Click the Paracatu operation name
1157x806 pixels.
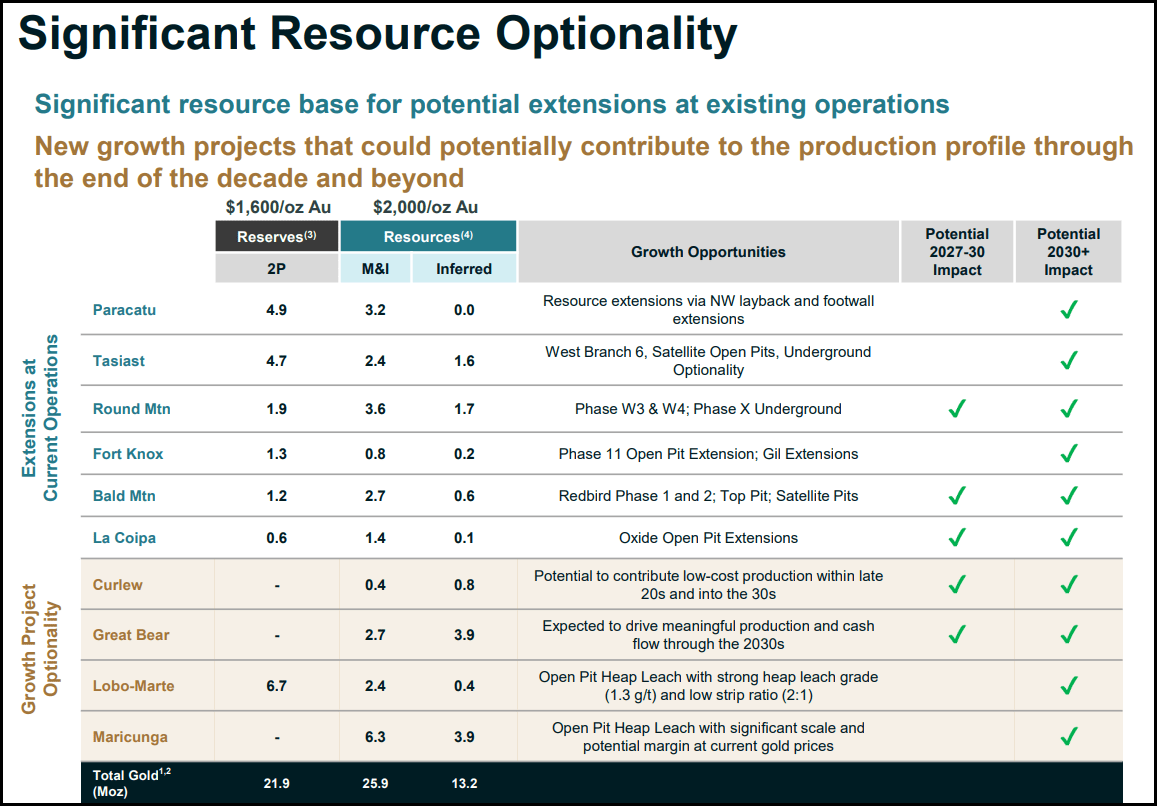[124, 310]
